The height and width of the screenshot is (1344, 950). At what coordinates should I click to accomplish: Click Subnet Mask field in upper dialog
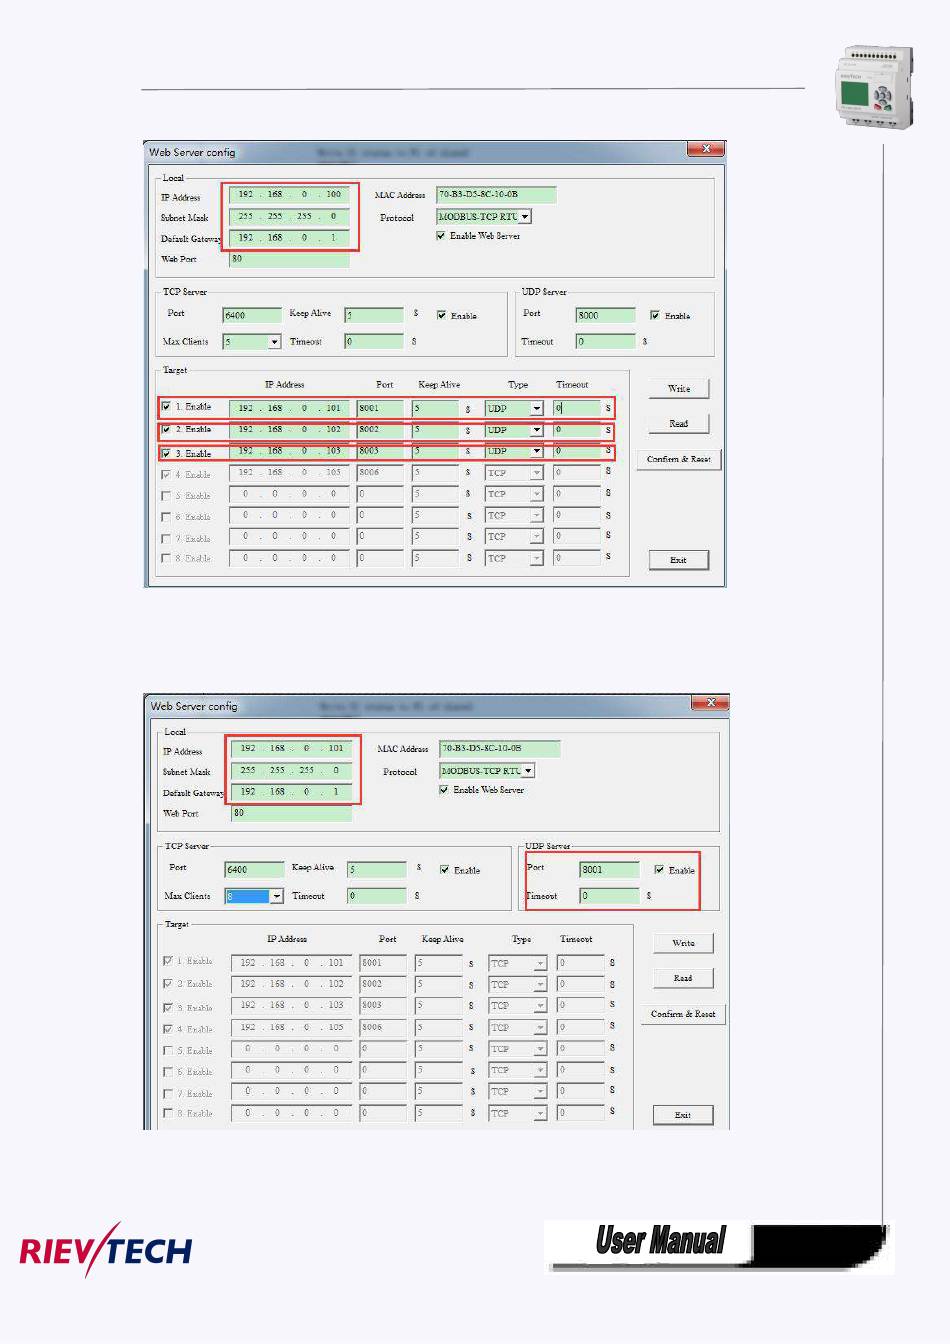click(x=289, y=216)
